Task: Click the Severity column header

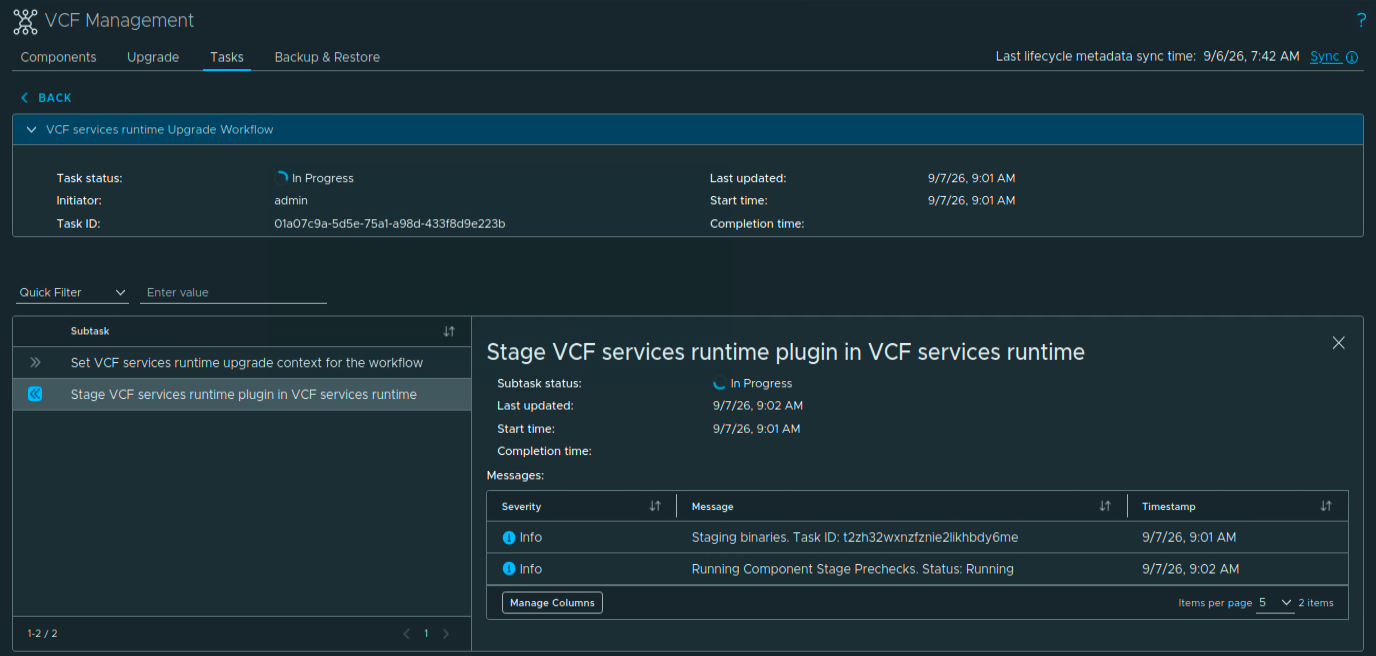Action: point(521,507)
